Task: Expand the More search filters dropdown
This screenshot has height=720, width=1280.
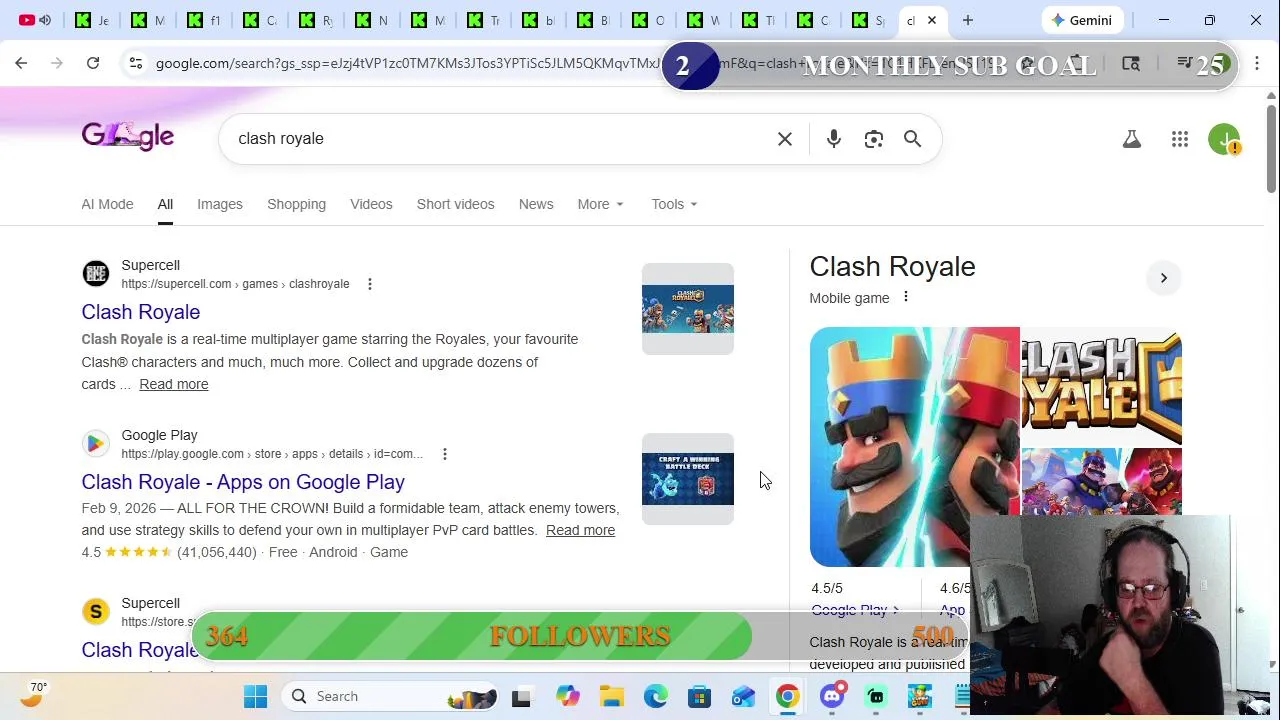Action: (600, 204)
